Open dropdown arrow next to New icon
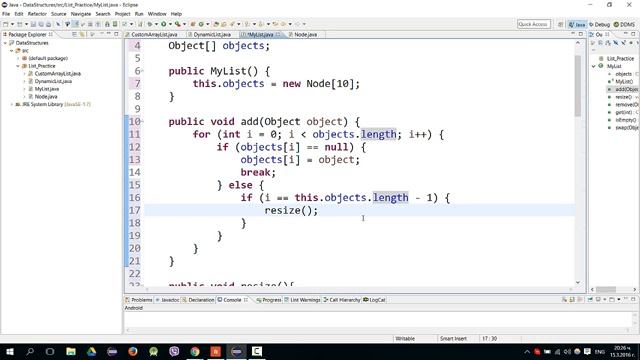 coord(12,24)
